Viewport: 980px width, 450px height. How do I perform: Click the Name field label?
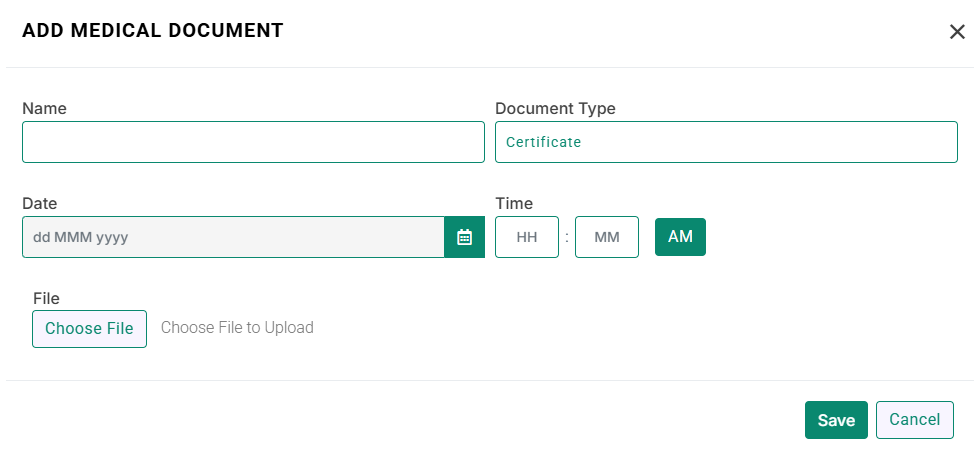[44, 108]
